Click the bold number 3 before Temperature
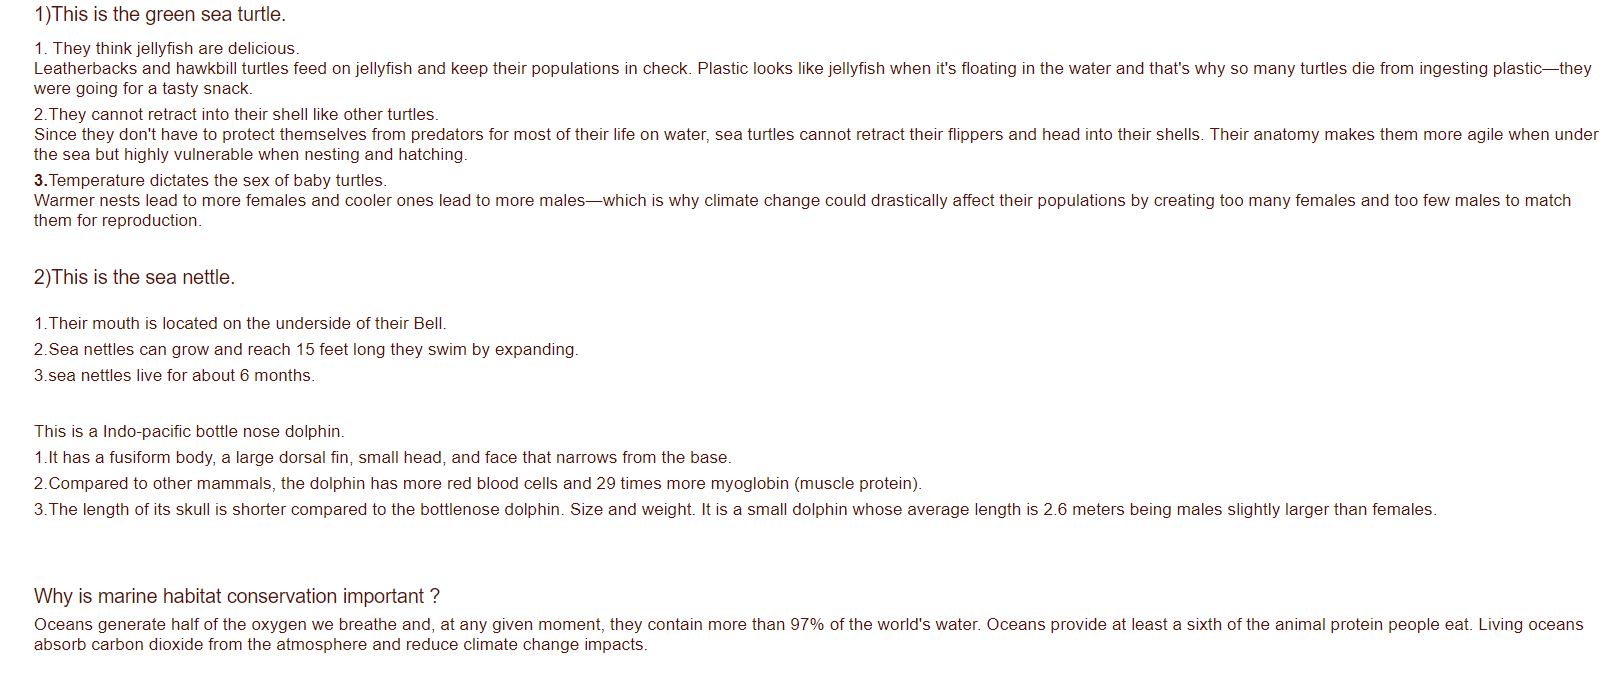This screenshot has height=675, width=1612. tap(40, 181)
